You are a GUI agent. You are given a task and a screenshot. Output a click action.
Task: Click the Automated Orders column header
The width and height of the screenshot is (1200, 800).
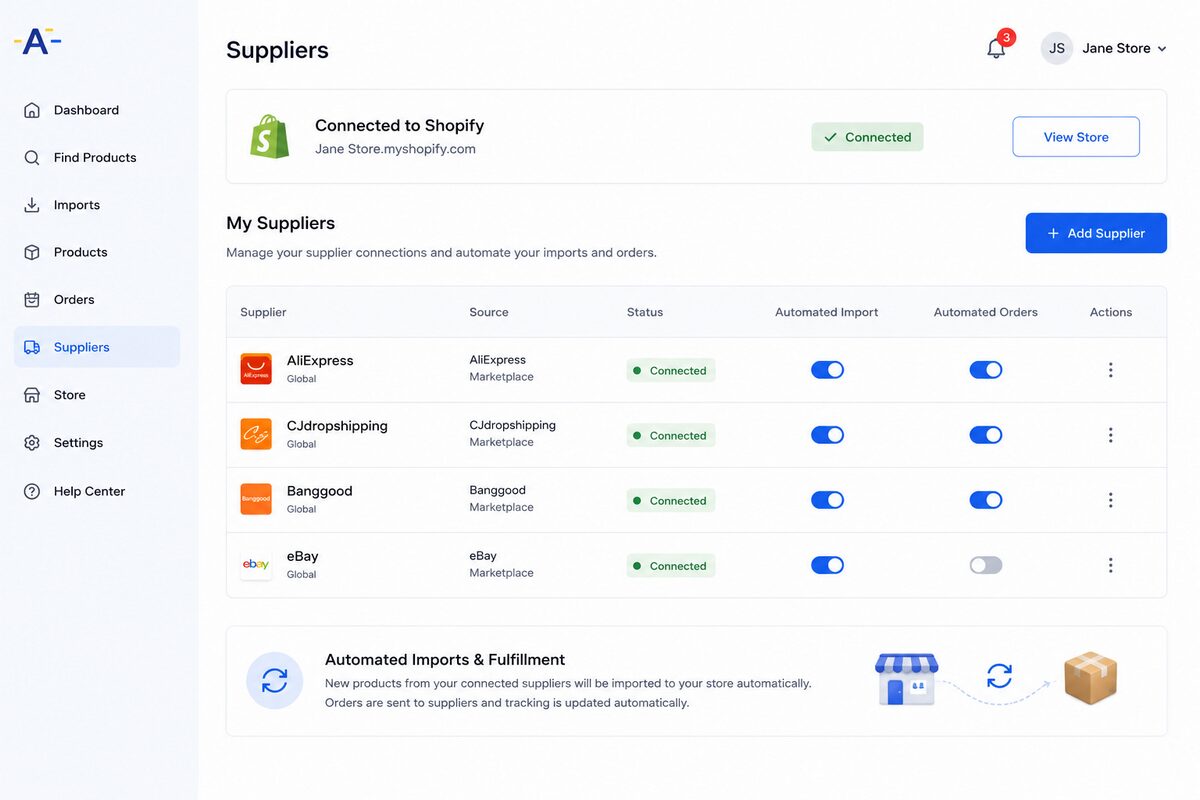(x=986, y=312)
